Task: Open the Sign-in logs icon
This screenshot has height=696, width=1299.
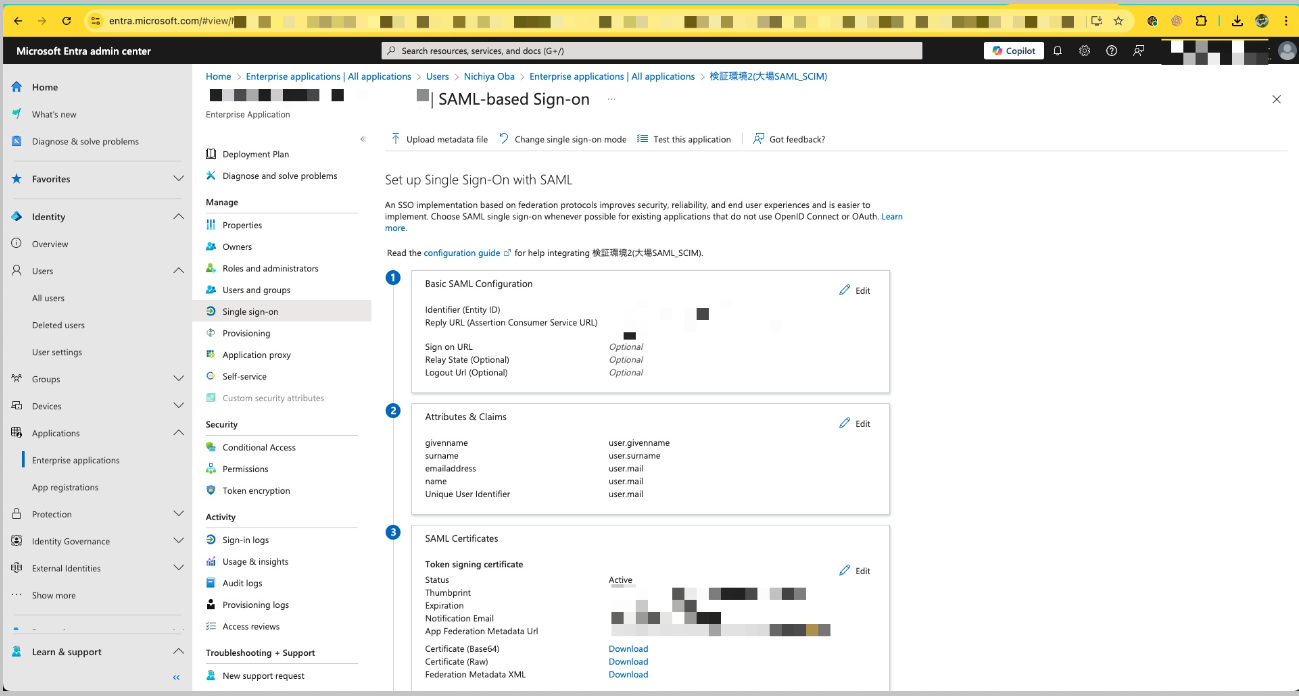Action: [211, 540]
